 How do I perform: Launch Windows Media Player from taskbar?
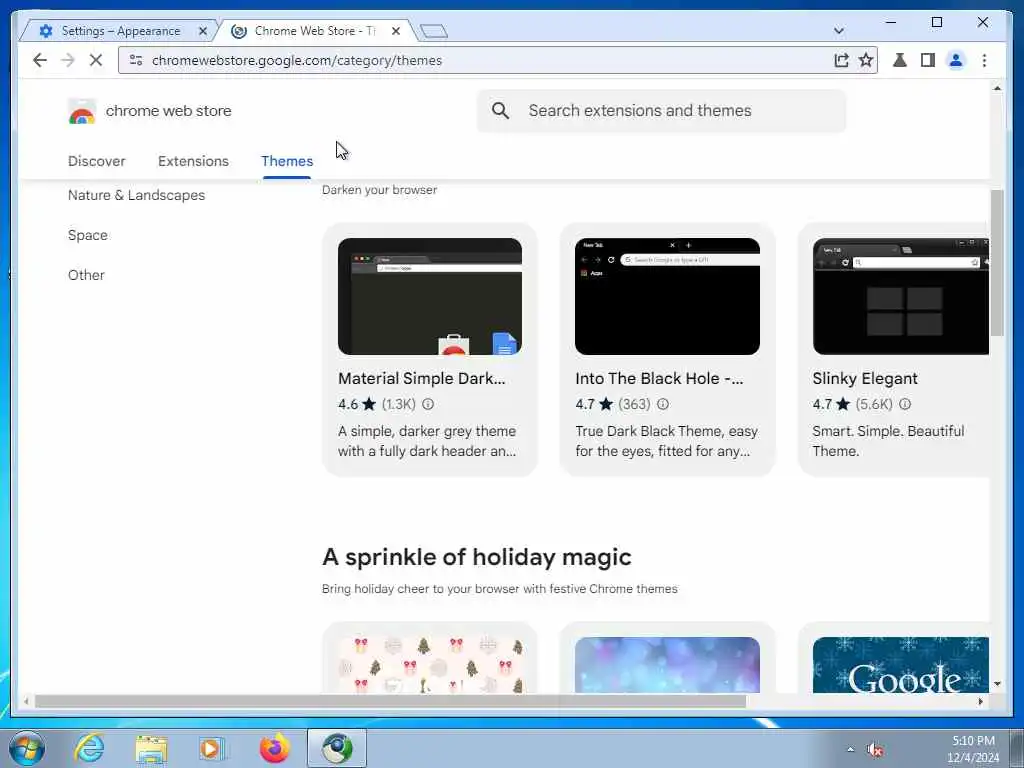[x=212, y=748]
